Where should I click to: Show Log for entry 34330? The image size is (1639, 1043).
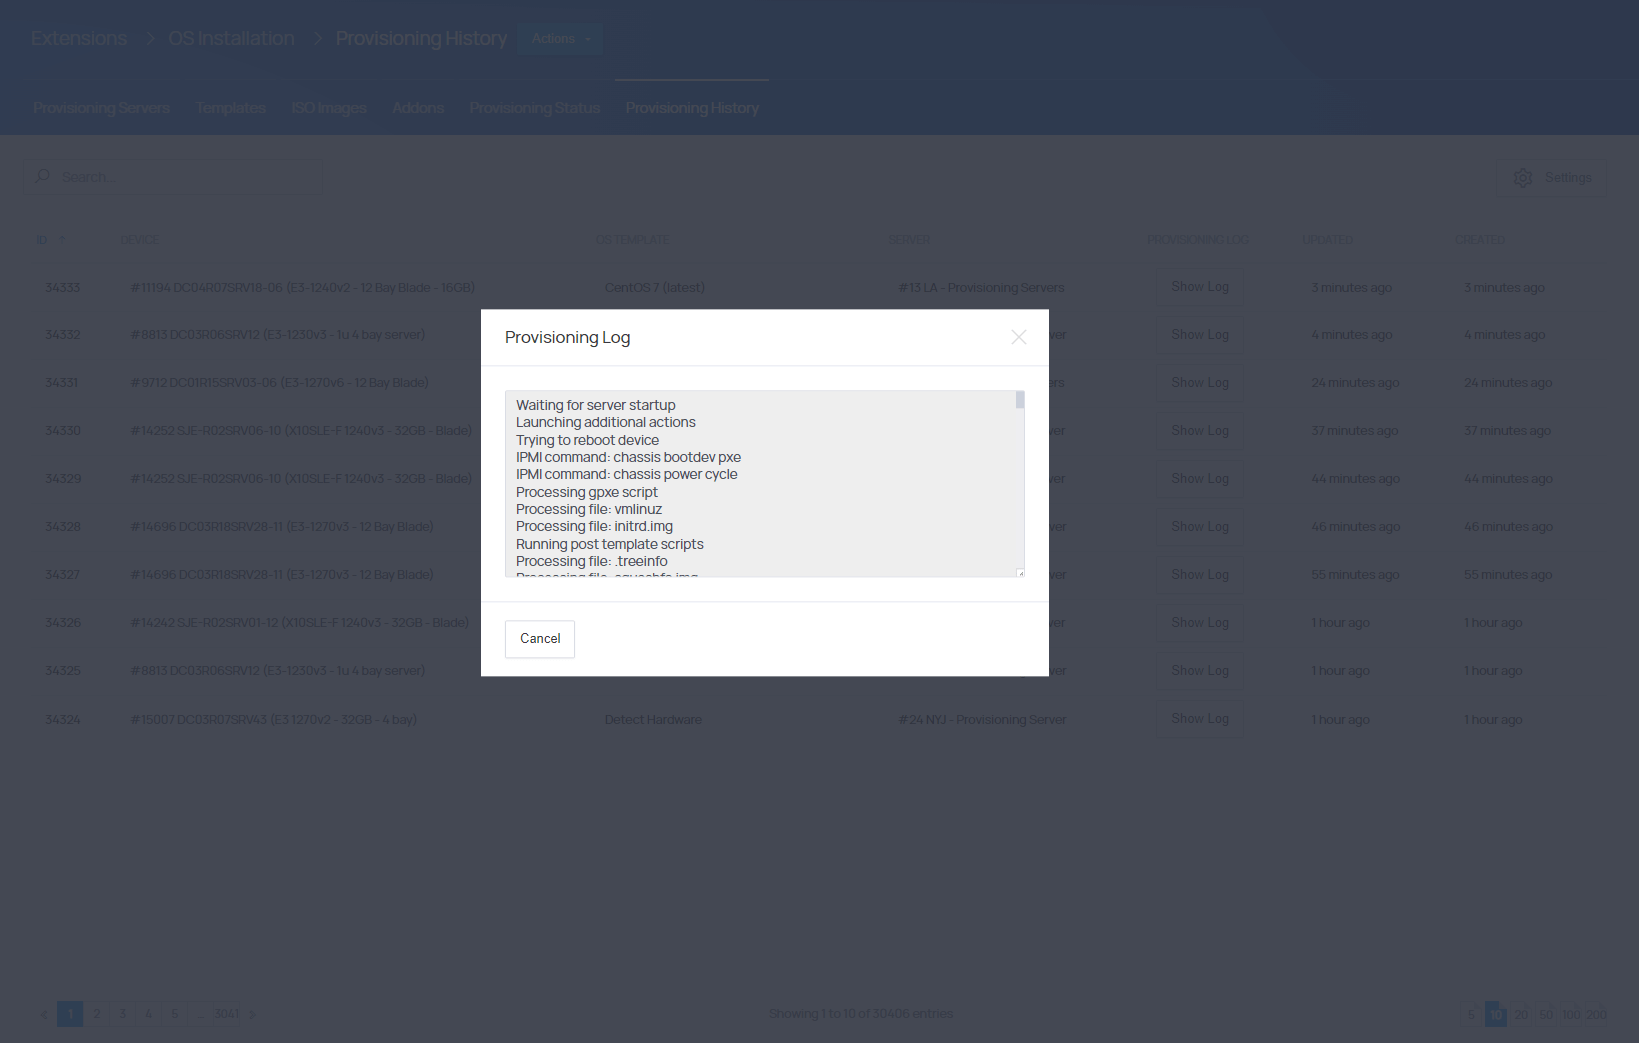tap(1199, 431)
